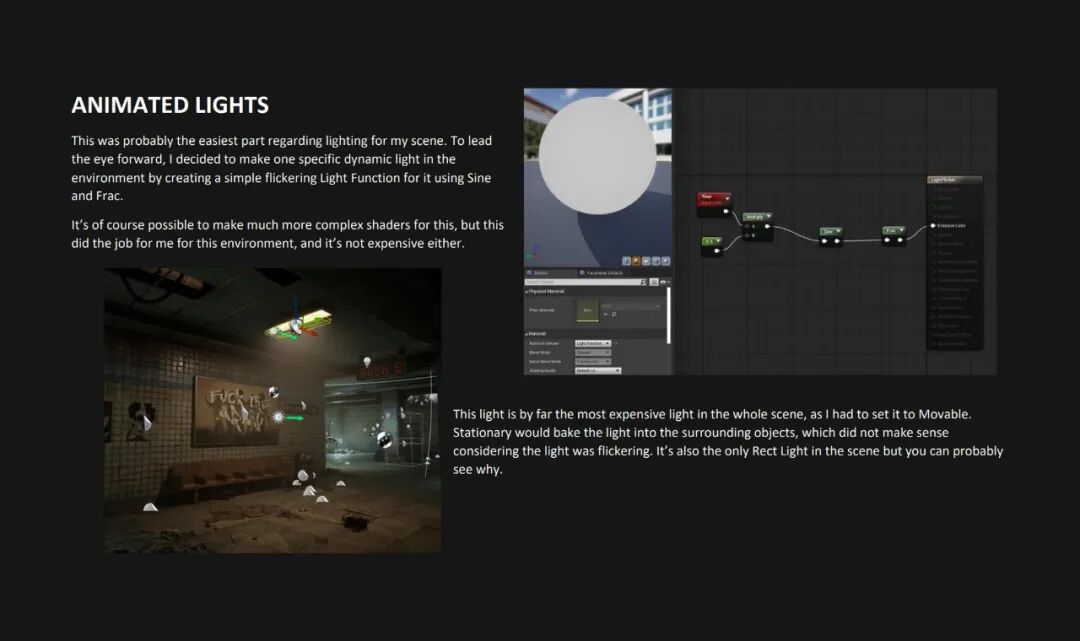The image size is (1080, 641).
Task: Collapse the Frac node arrow
Action: point(901,230)
